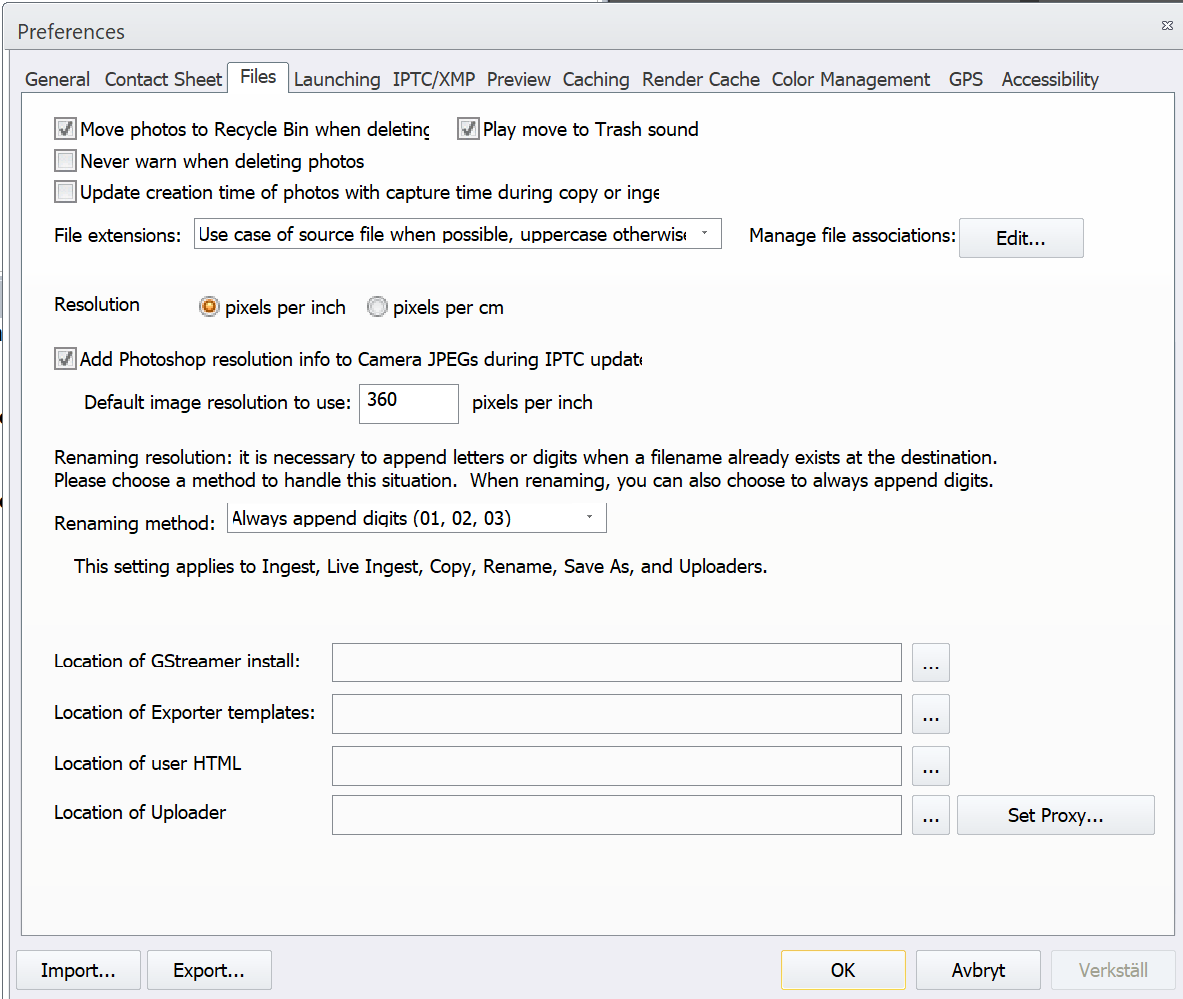This screenshot has height=999, width=1183.
Task: Click Edit button for file associations
Action: point(1020,239)
